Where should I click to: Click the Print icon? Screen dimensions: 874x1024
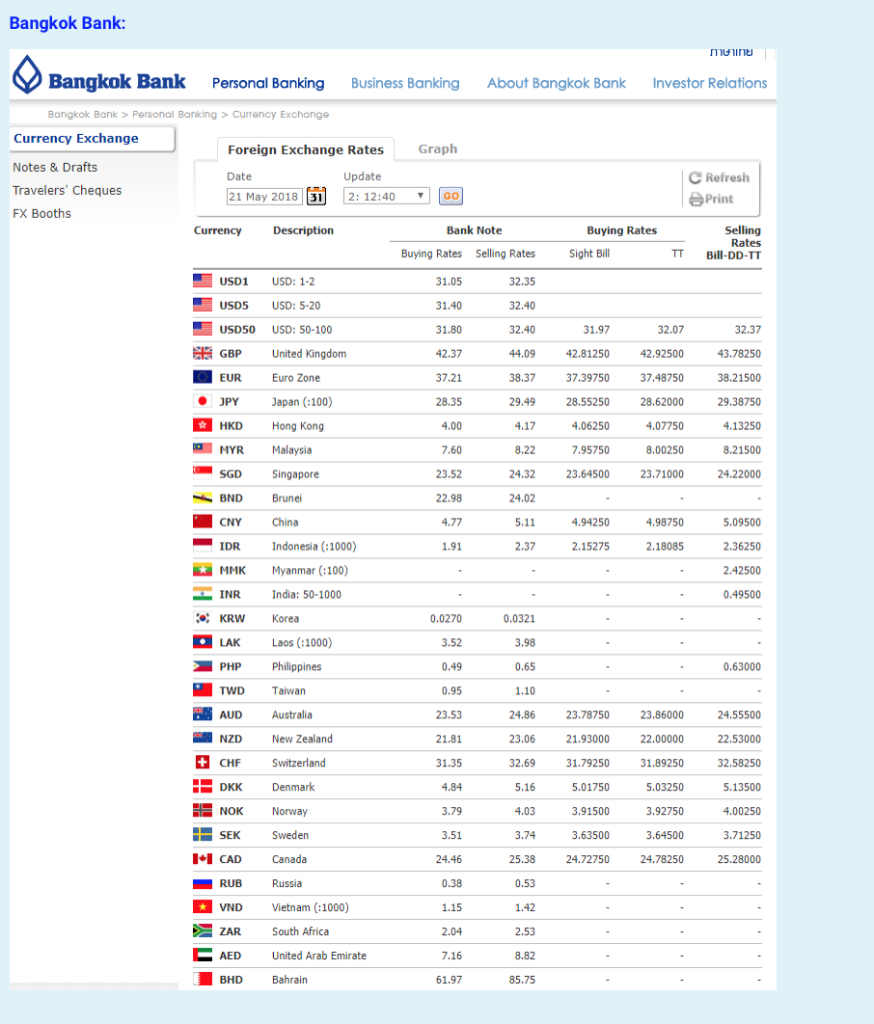click(696, 199)
